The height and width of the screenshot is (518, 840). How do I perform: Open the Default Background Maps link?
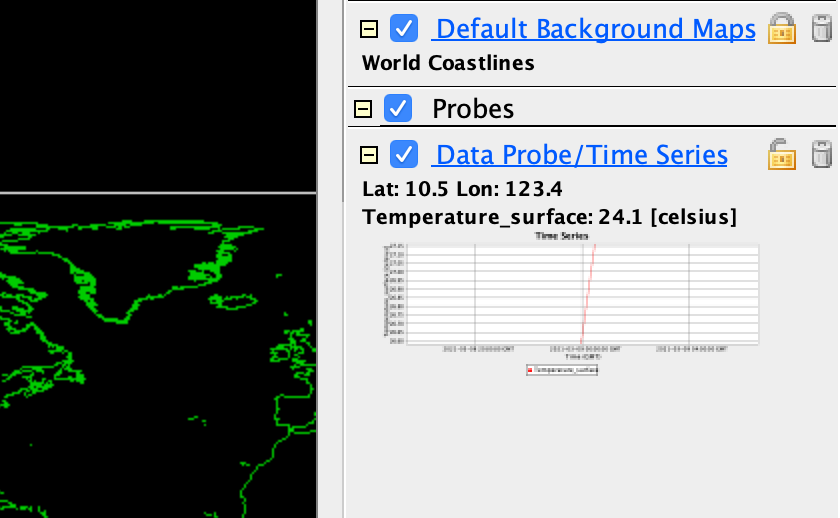(596, 29)
